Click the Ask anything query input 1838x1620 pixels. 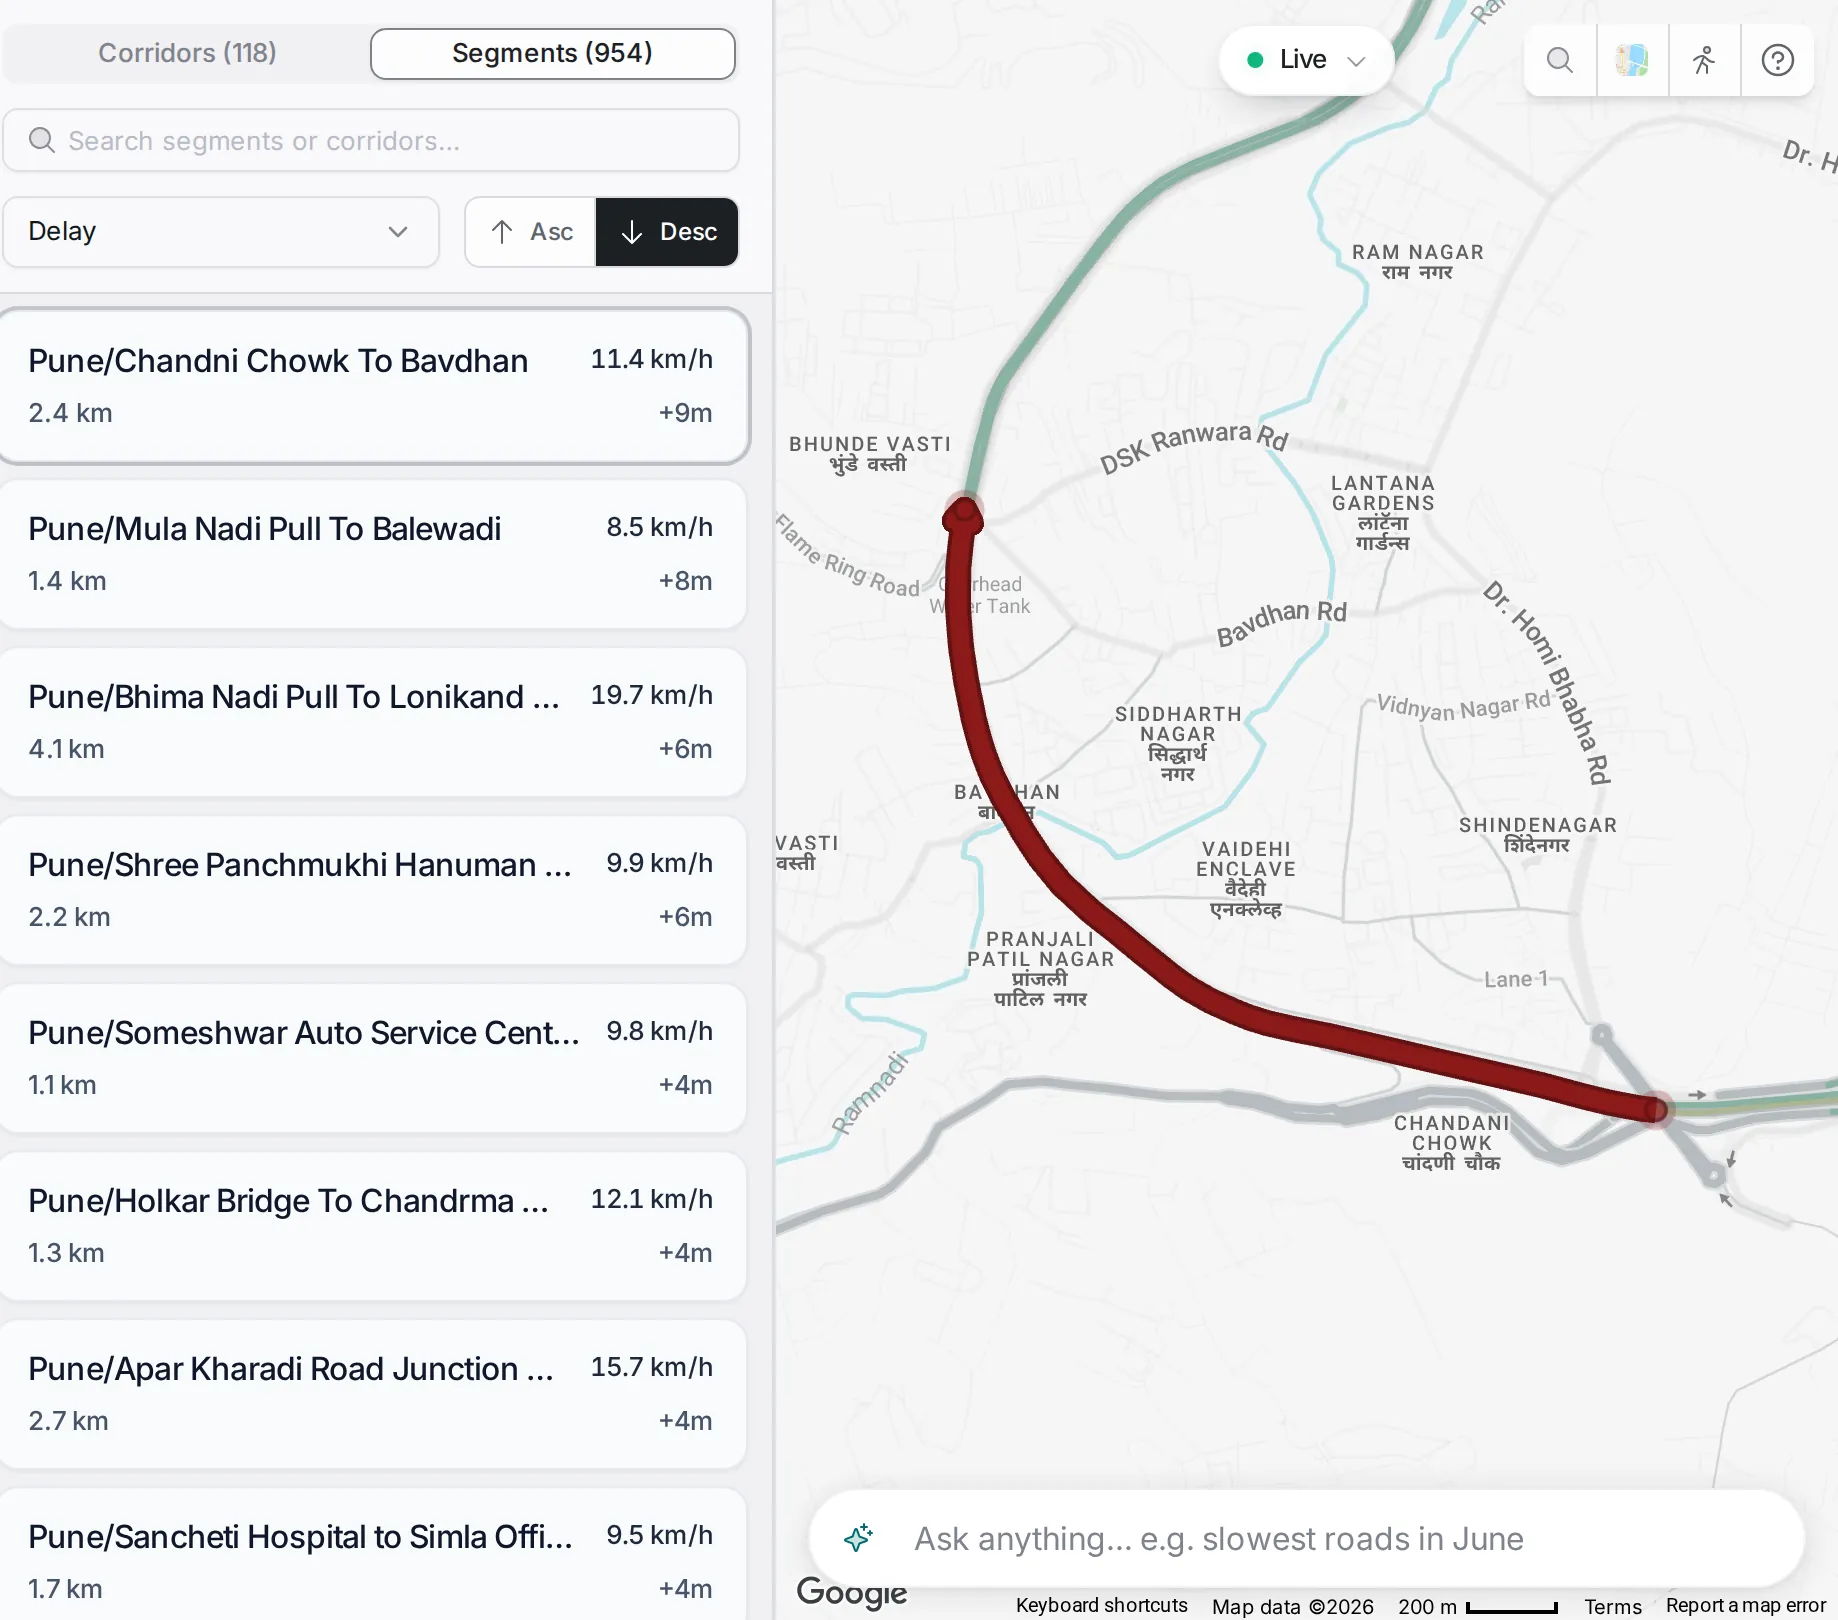pos(1308,1538)
